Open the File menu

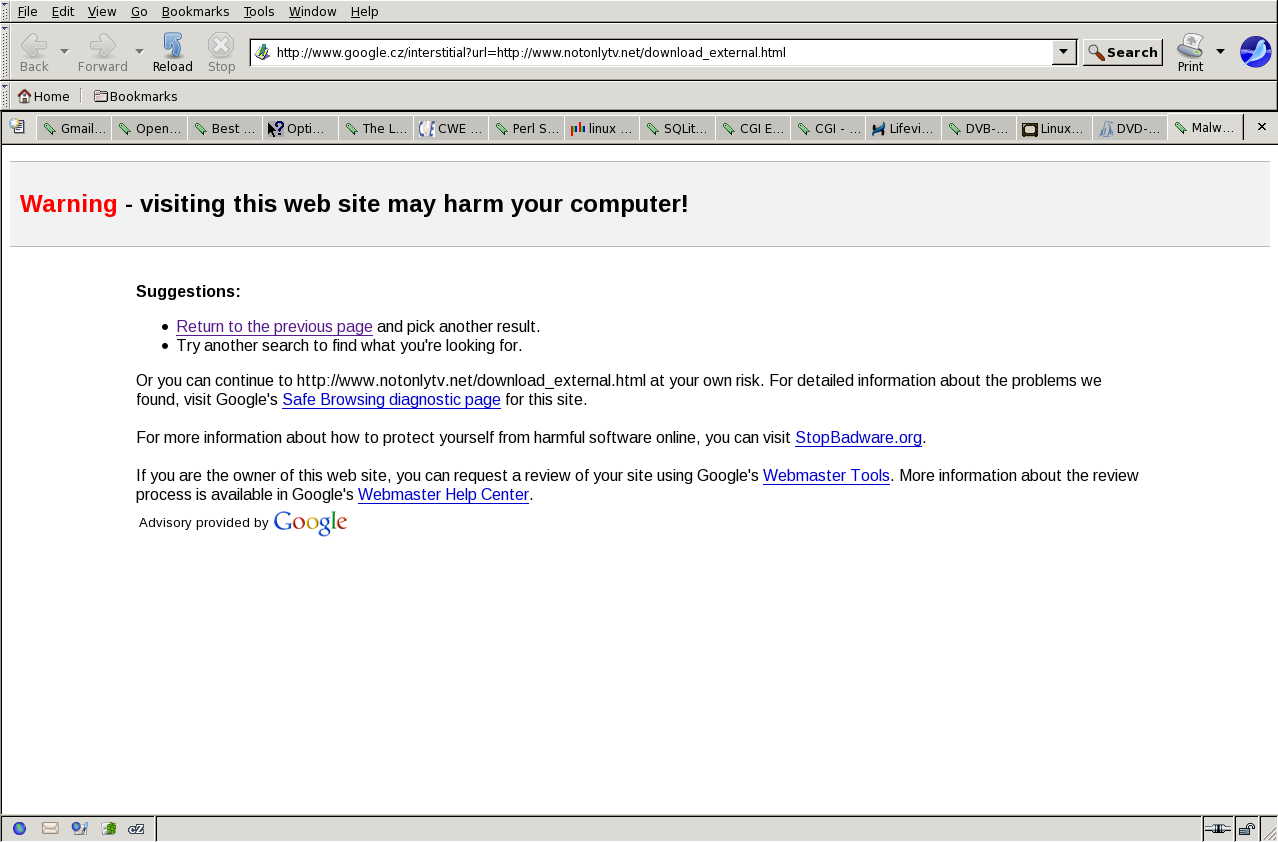pyautogui.click(x=27, y=11)
